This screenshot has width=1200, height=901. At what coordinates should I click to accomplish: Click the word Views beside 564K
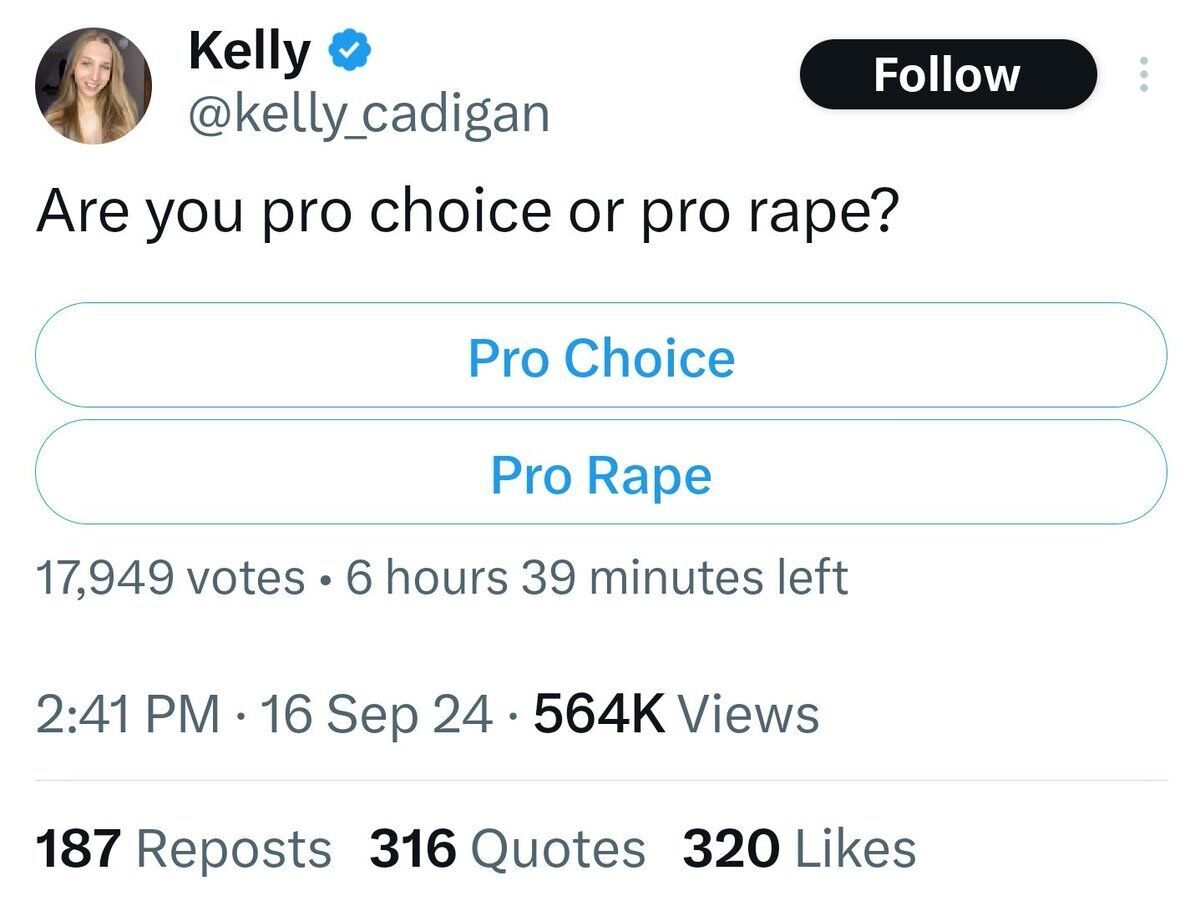point(749,714)
